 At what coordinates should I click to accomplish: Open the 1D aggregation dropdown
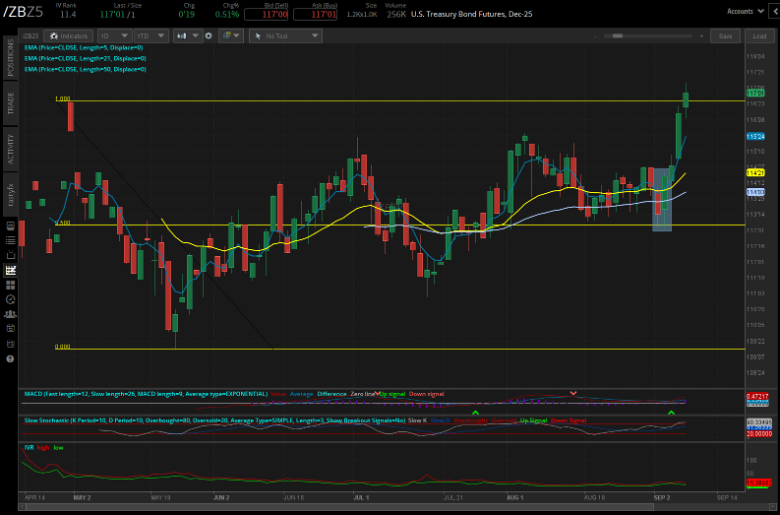[114, 36]
